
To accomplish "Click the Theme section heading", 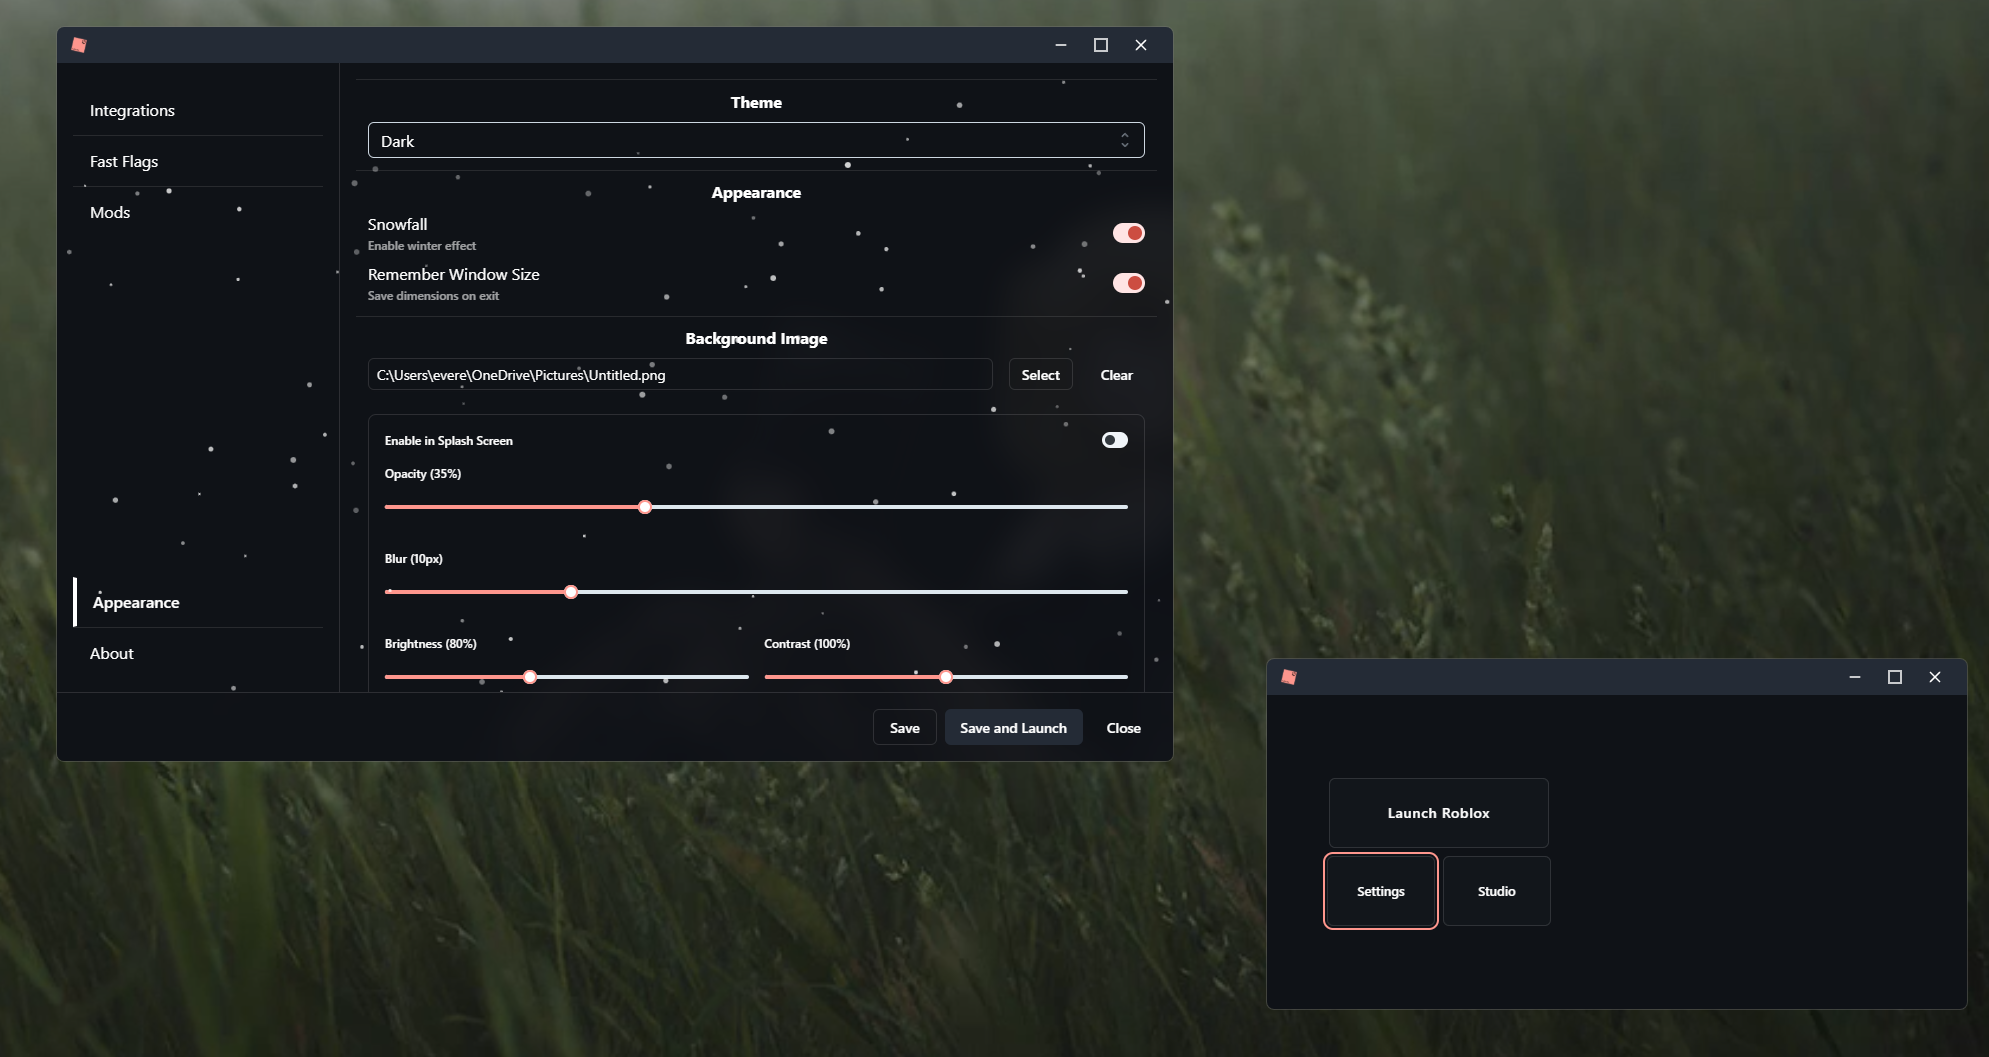I will click(756, 103).
